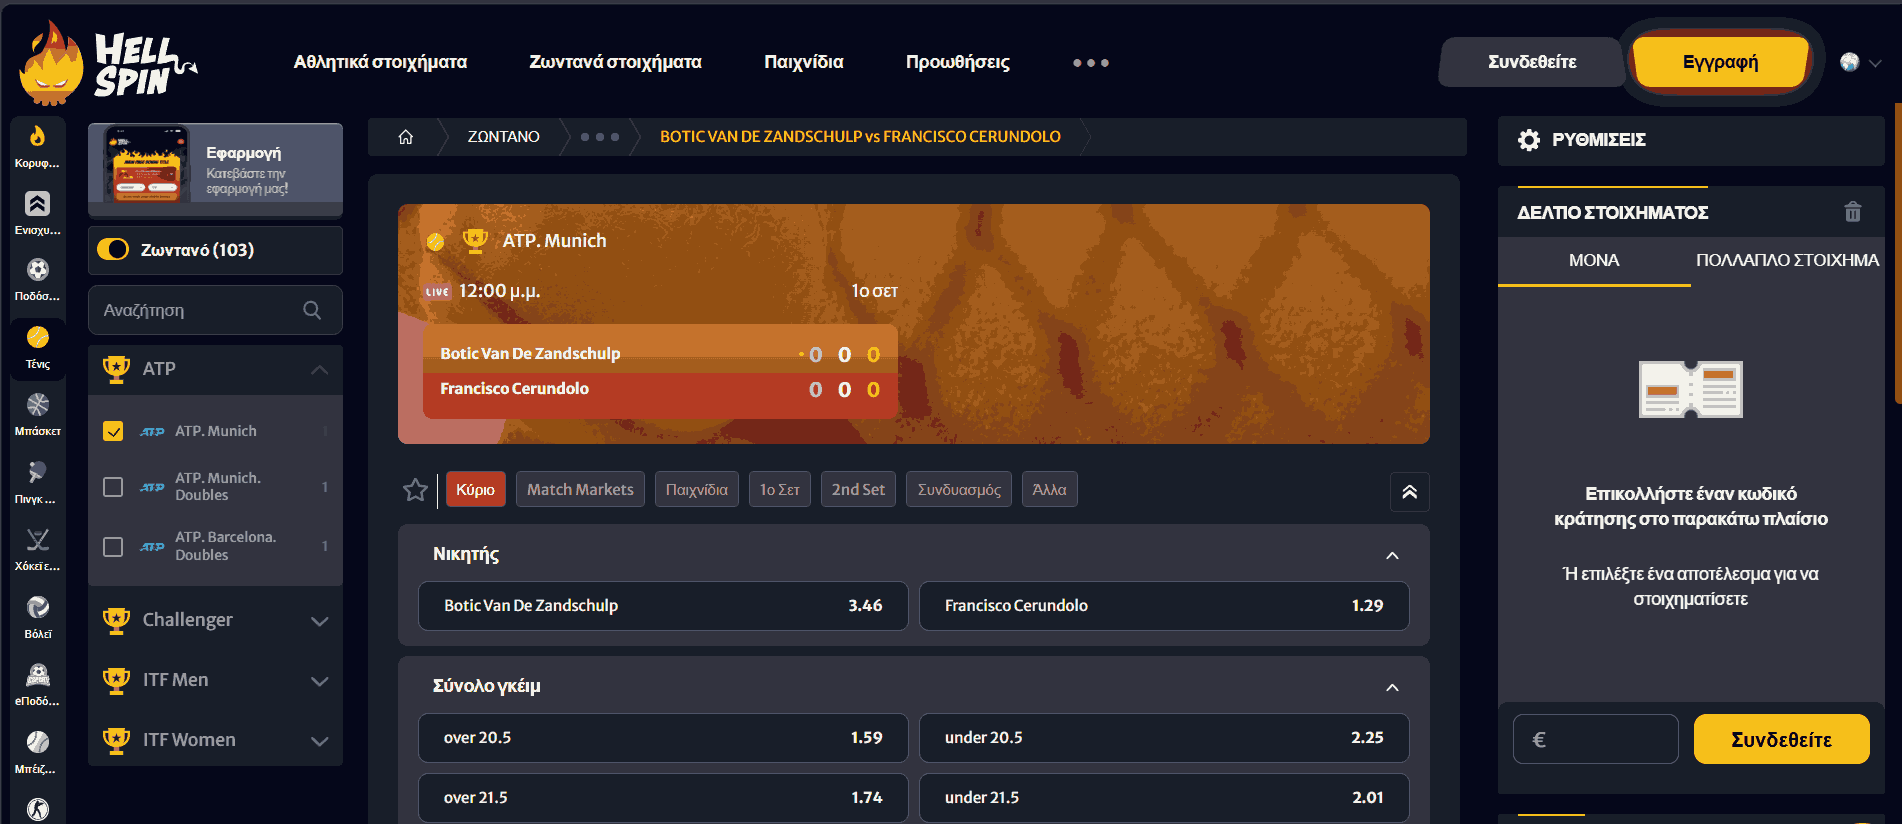Add match to favorites with star icon
The width and height of the screenshot is (1902, 824).
click(x=415, y=490)
